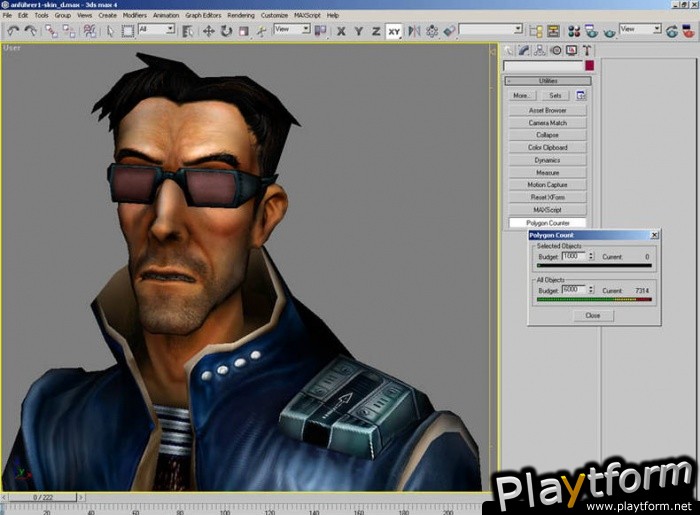Screen dimensions: 700x515
Task: Click the Color Clipboard button
Action: pos(547,147)
